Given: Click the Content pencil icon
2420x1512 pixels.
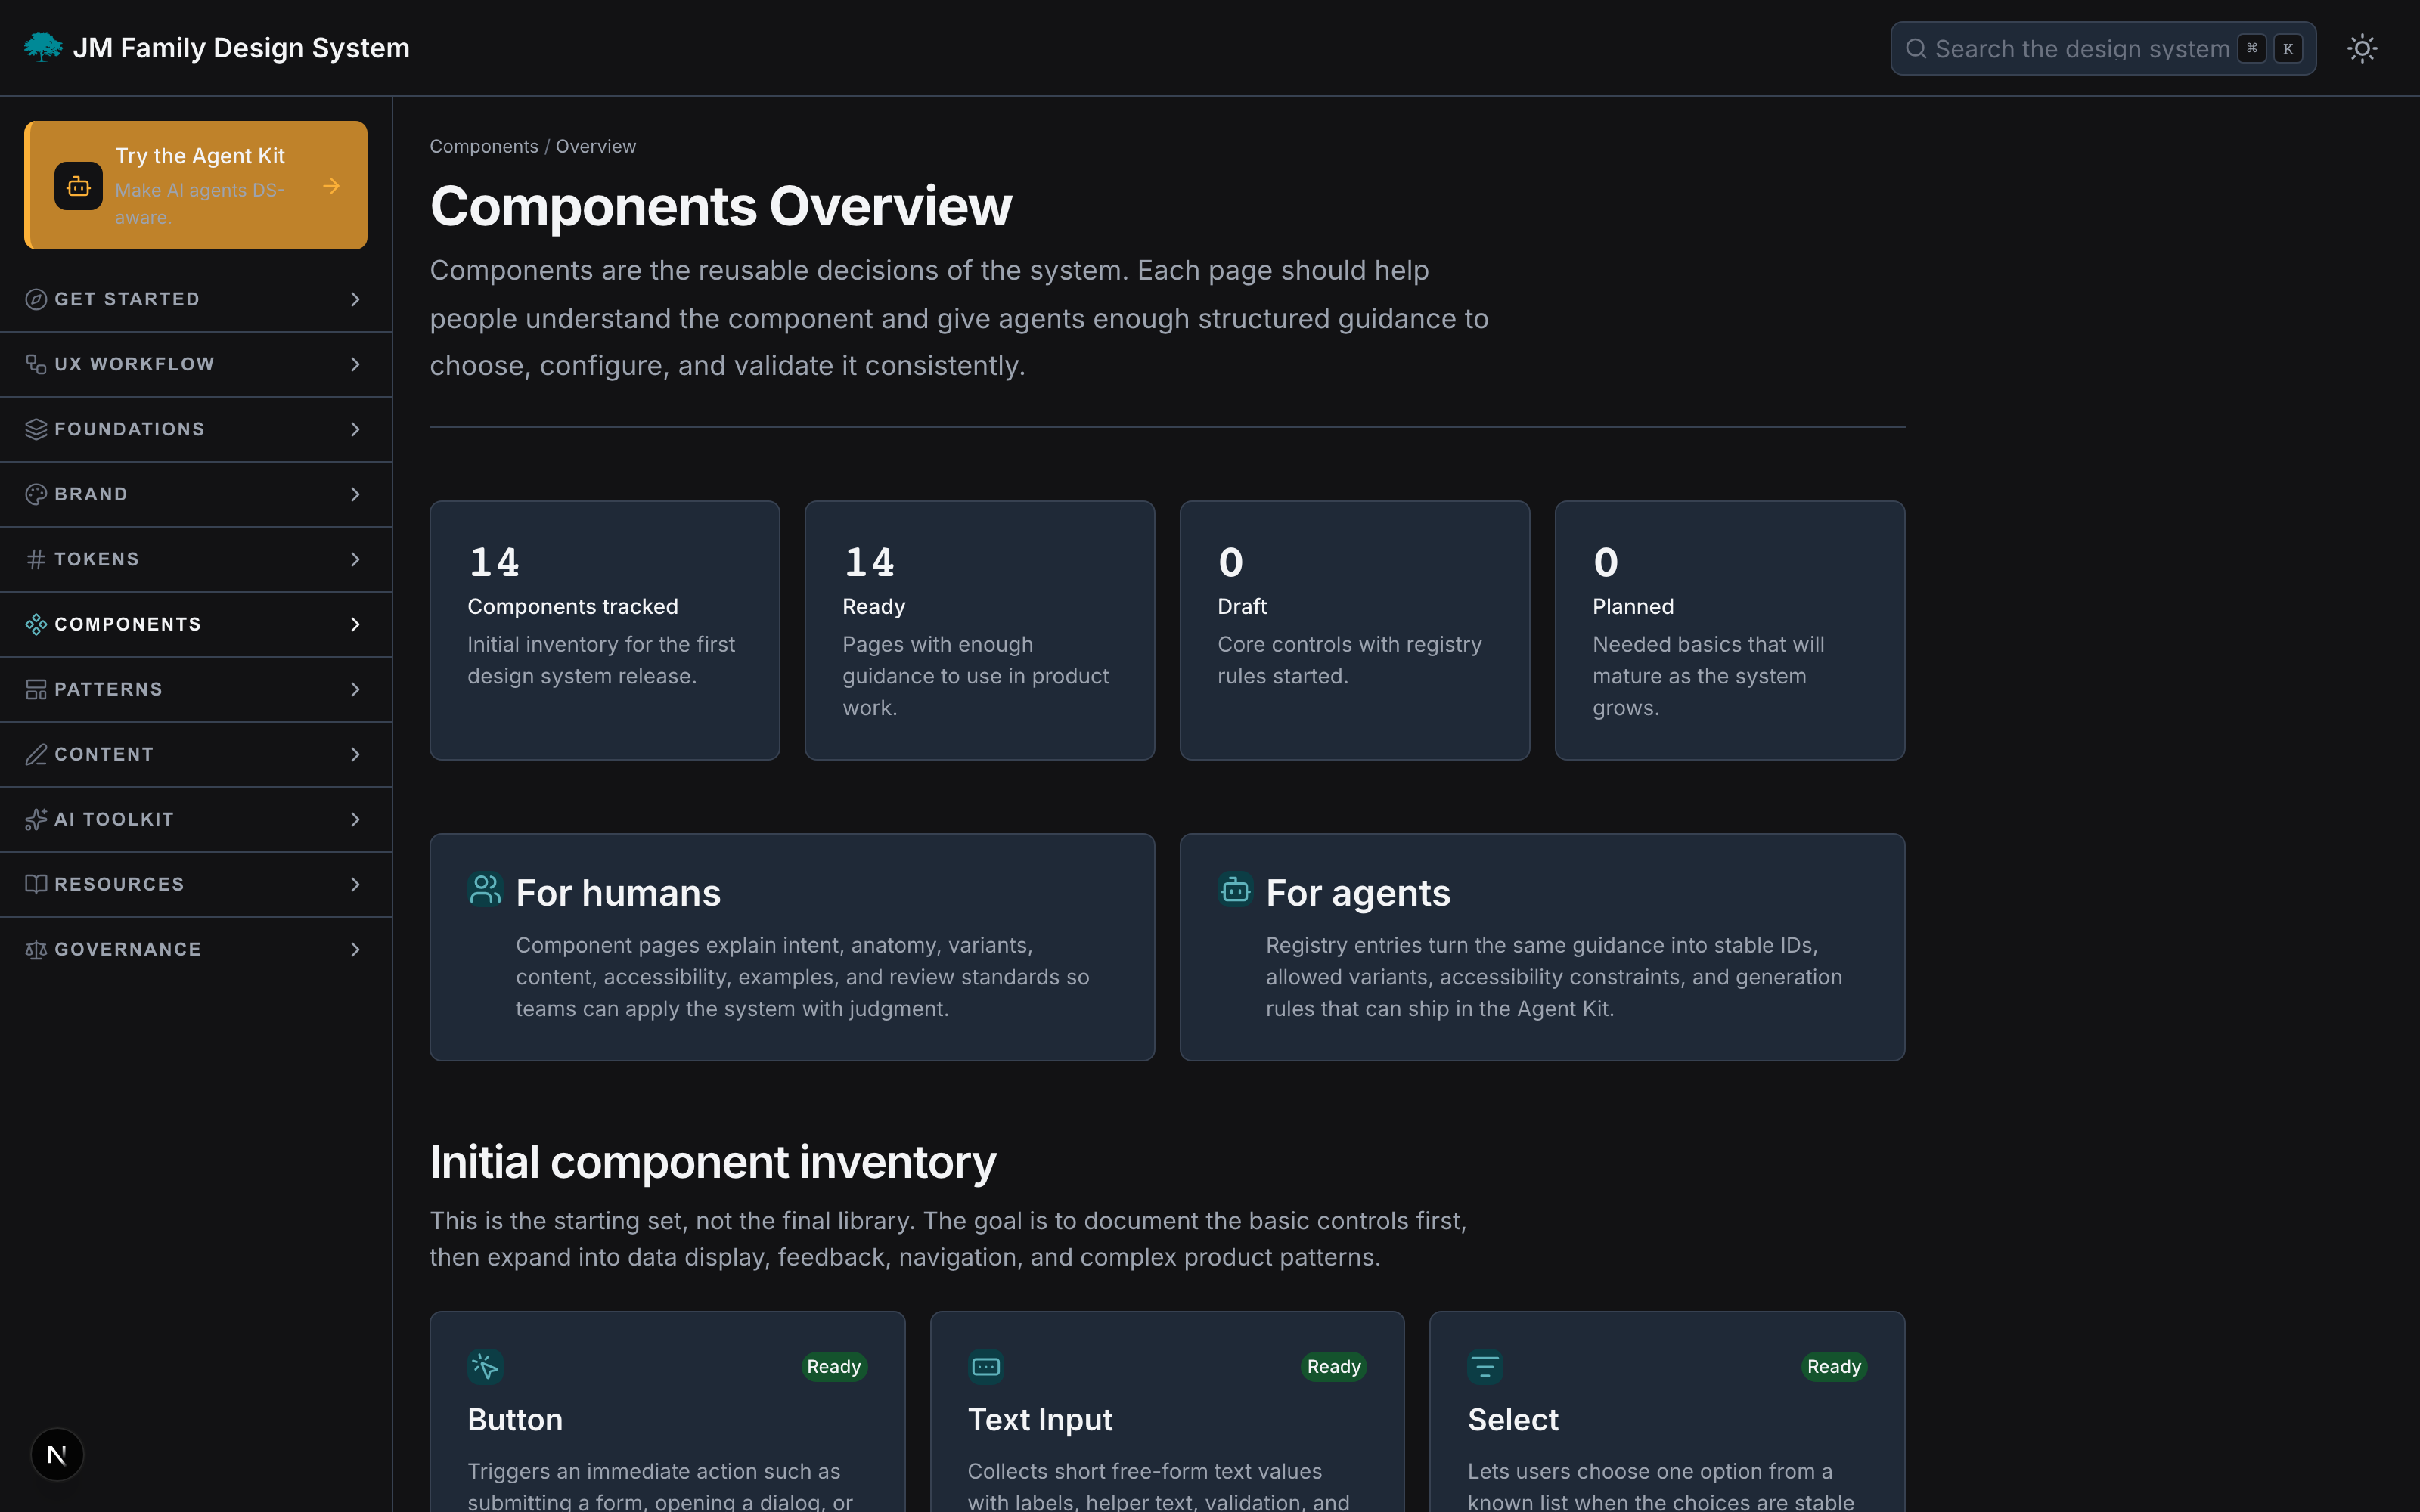Looking at the screenshot, I should point(36,754).
